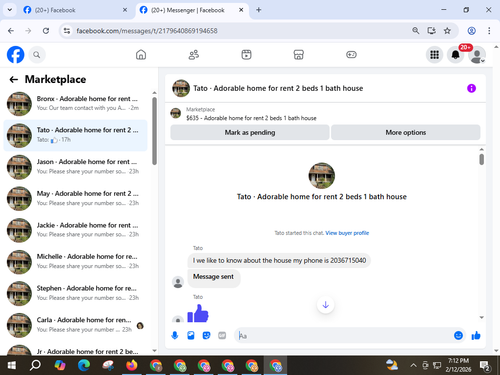Image resolution: width=500 pixels, height=375 pixels.
Task: Open the Michelle conversation
Action: click(x=75, y=262)
